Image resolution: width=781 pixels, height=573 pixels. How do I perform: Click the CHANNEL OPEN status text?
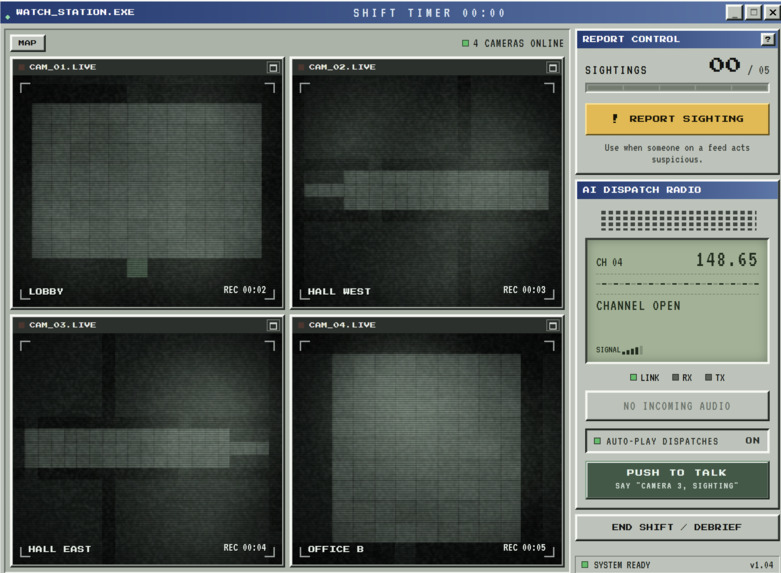638,306
